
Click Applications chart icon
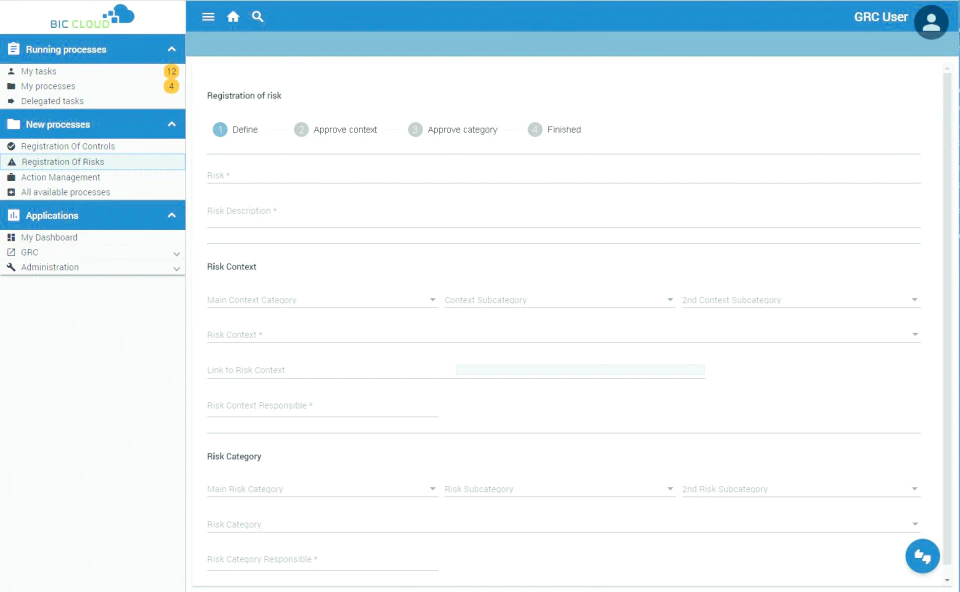tap(13, 215)
